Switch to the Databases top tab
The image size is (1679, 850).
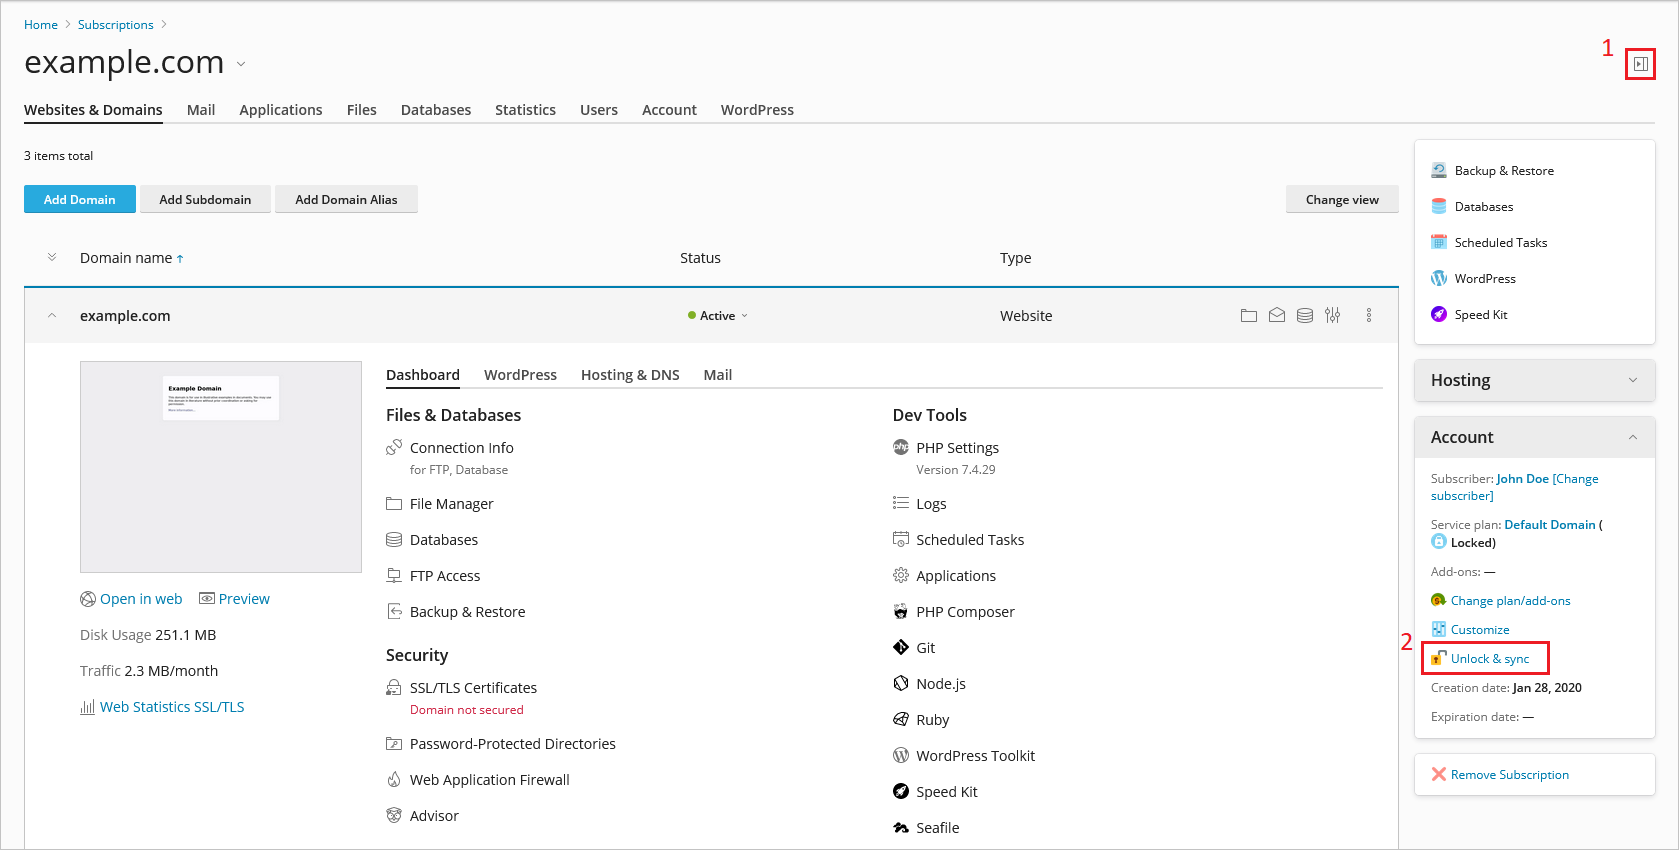click(435, 110)
